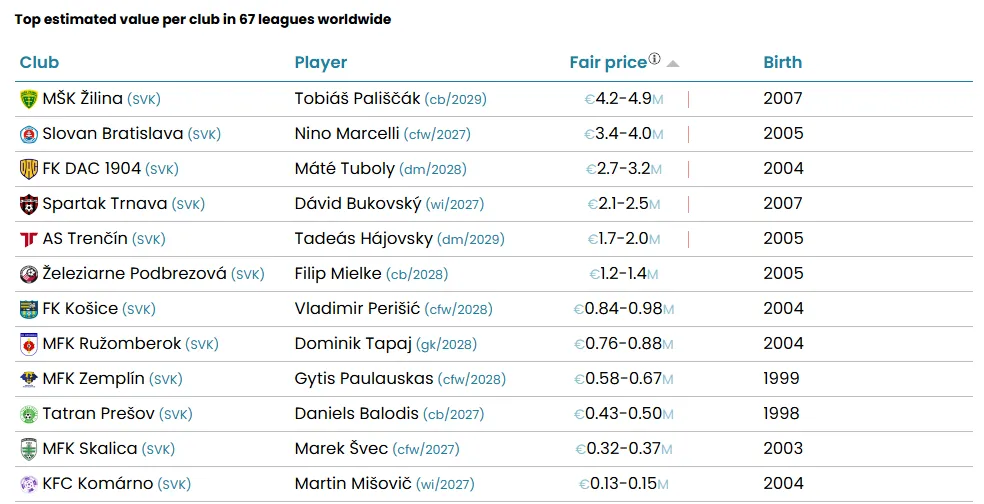Click the FK Košice club crest icon
This screenshot has width=984, height=504.
(x=28, y=309)
